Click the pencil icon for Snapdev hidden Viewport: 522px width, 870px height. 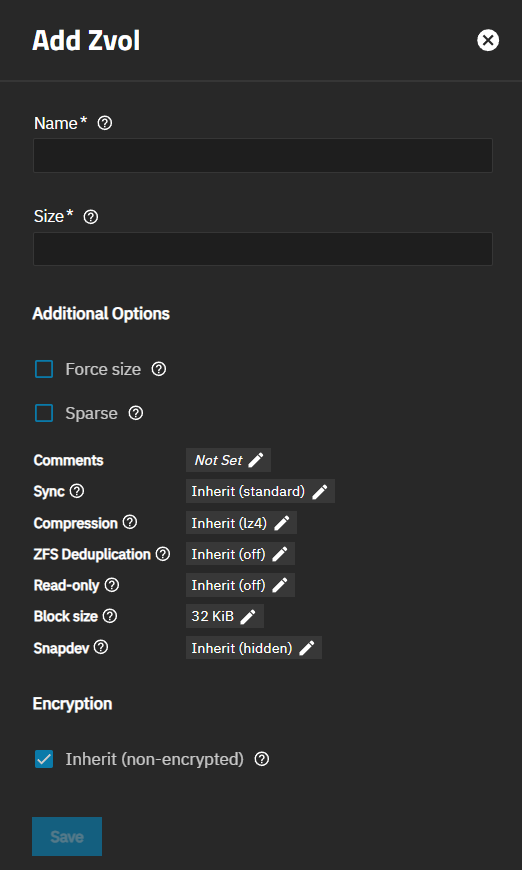[306, 648]
